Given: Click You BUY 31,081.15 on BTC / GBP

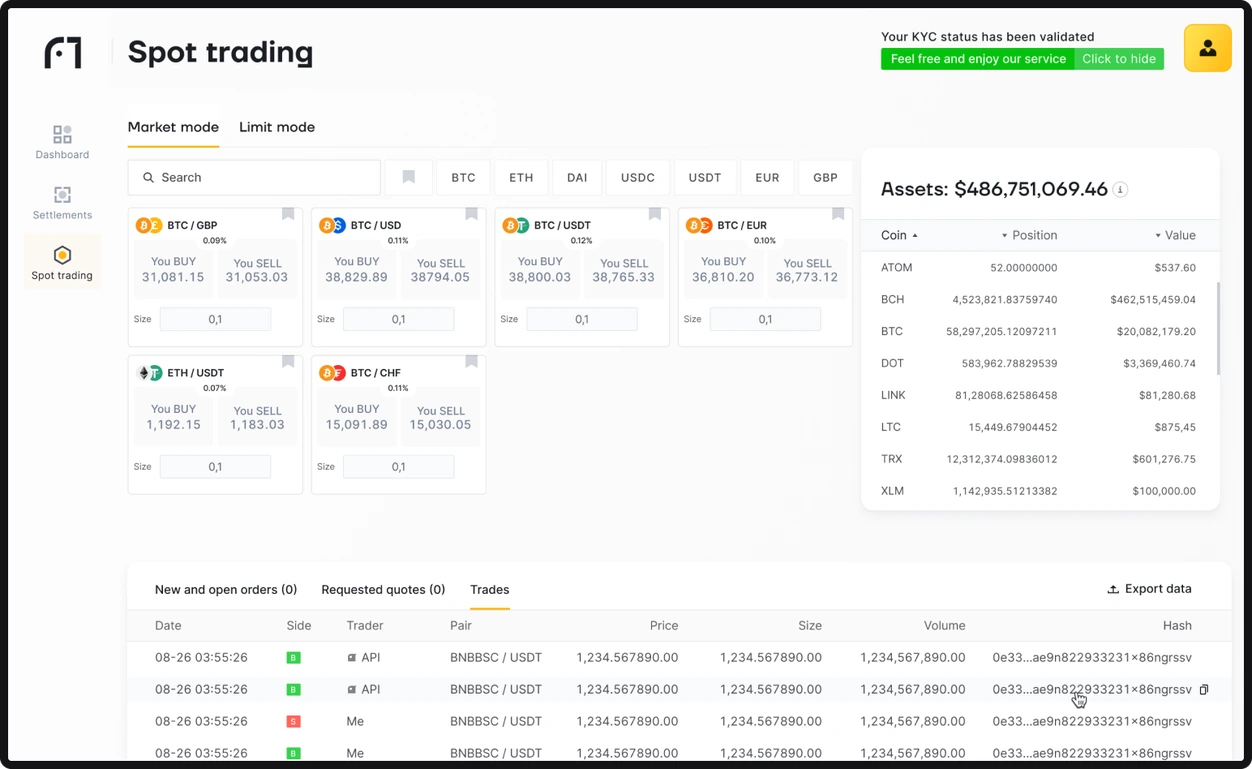Looking at the screenshot, I should [173, 269].
